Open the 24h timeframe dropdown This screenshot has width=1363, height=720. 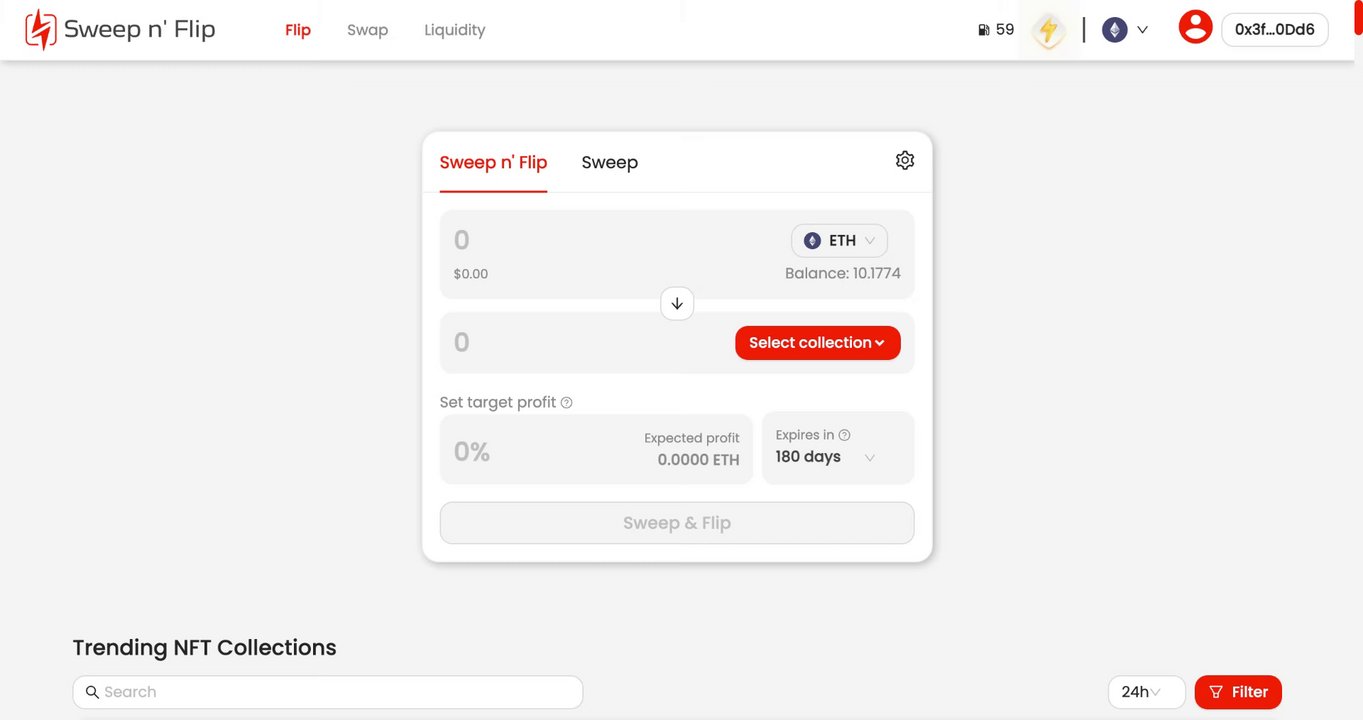pos(1145,692)
